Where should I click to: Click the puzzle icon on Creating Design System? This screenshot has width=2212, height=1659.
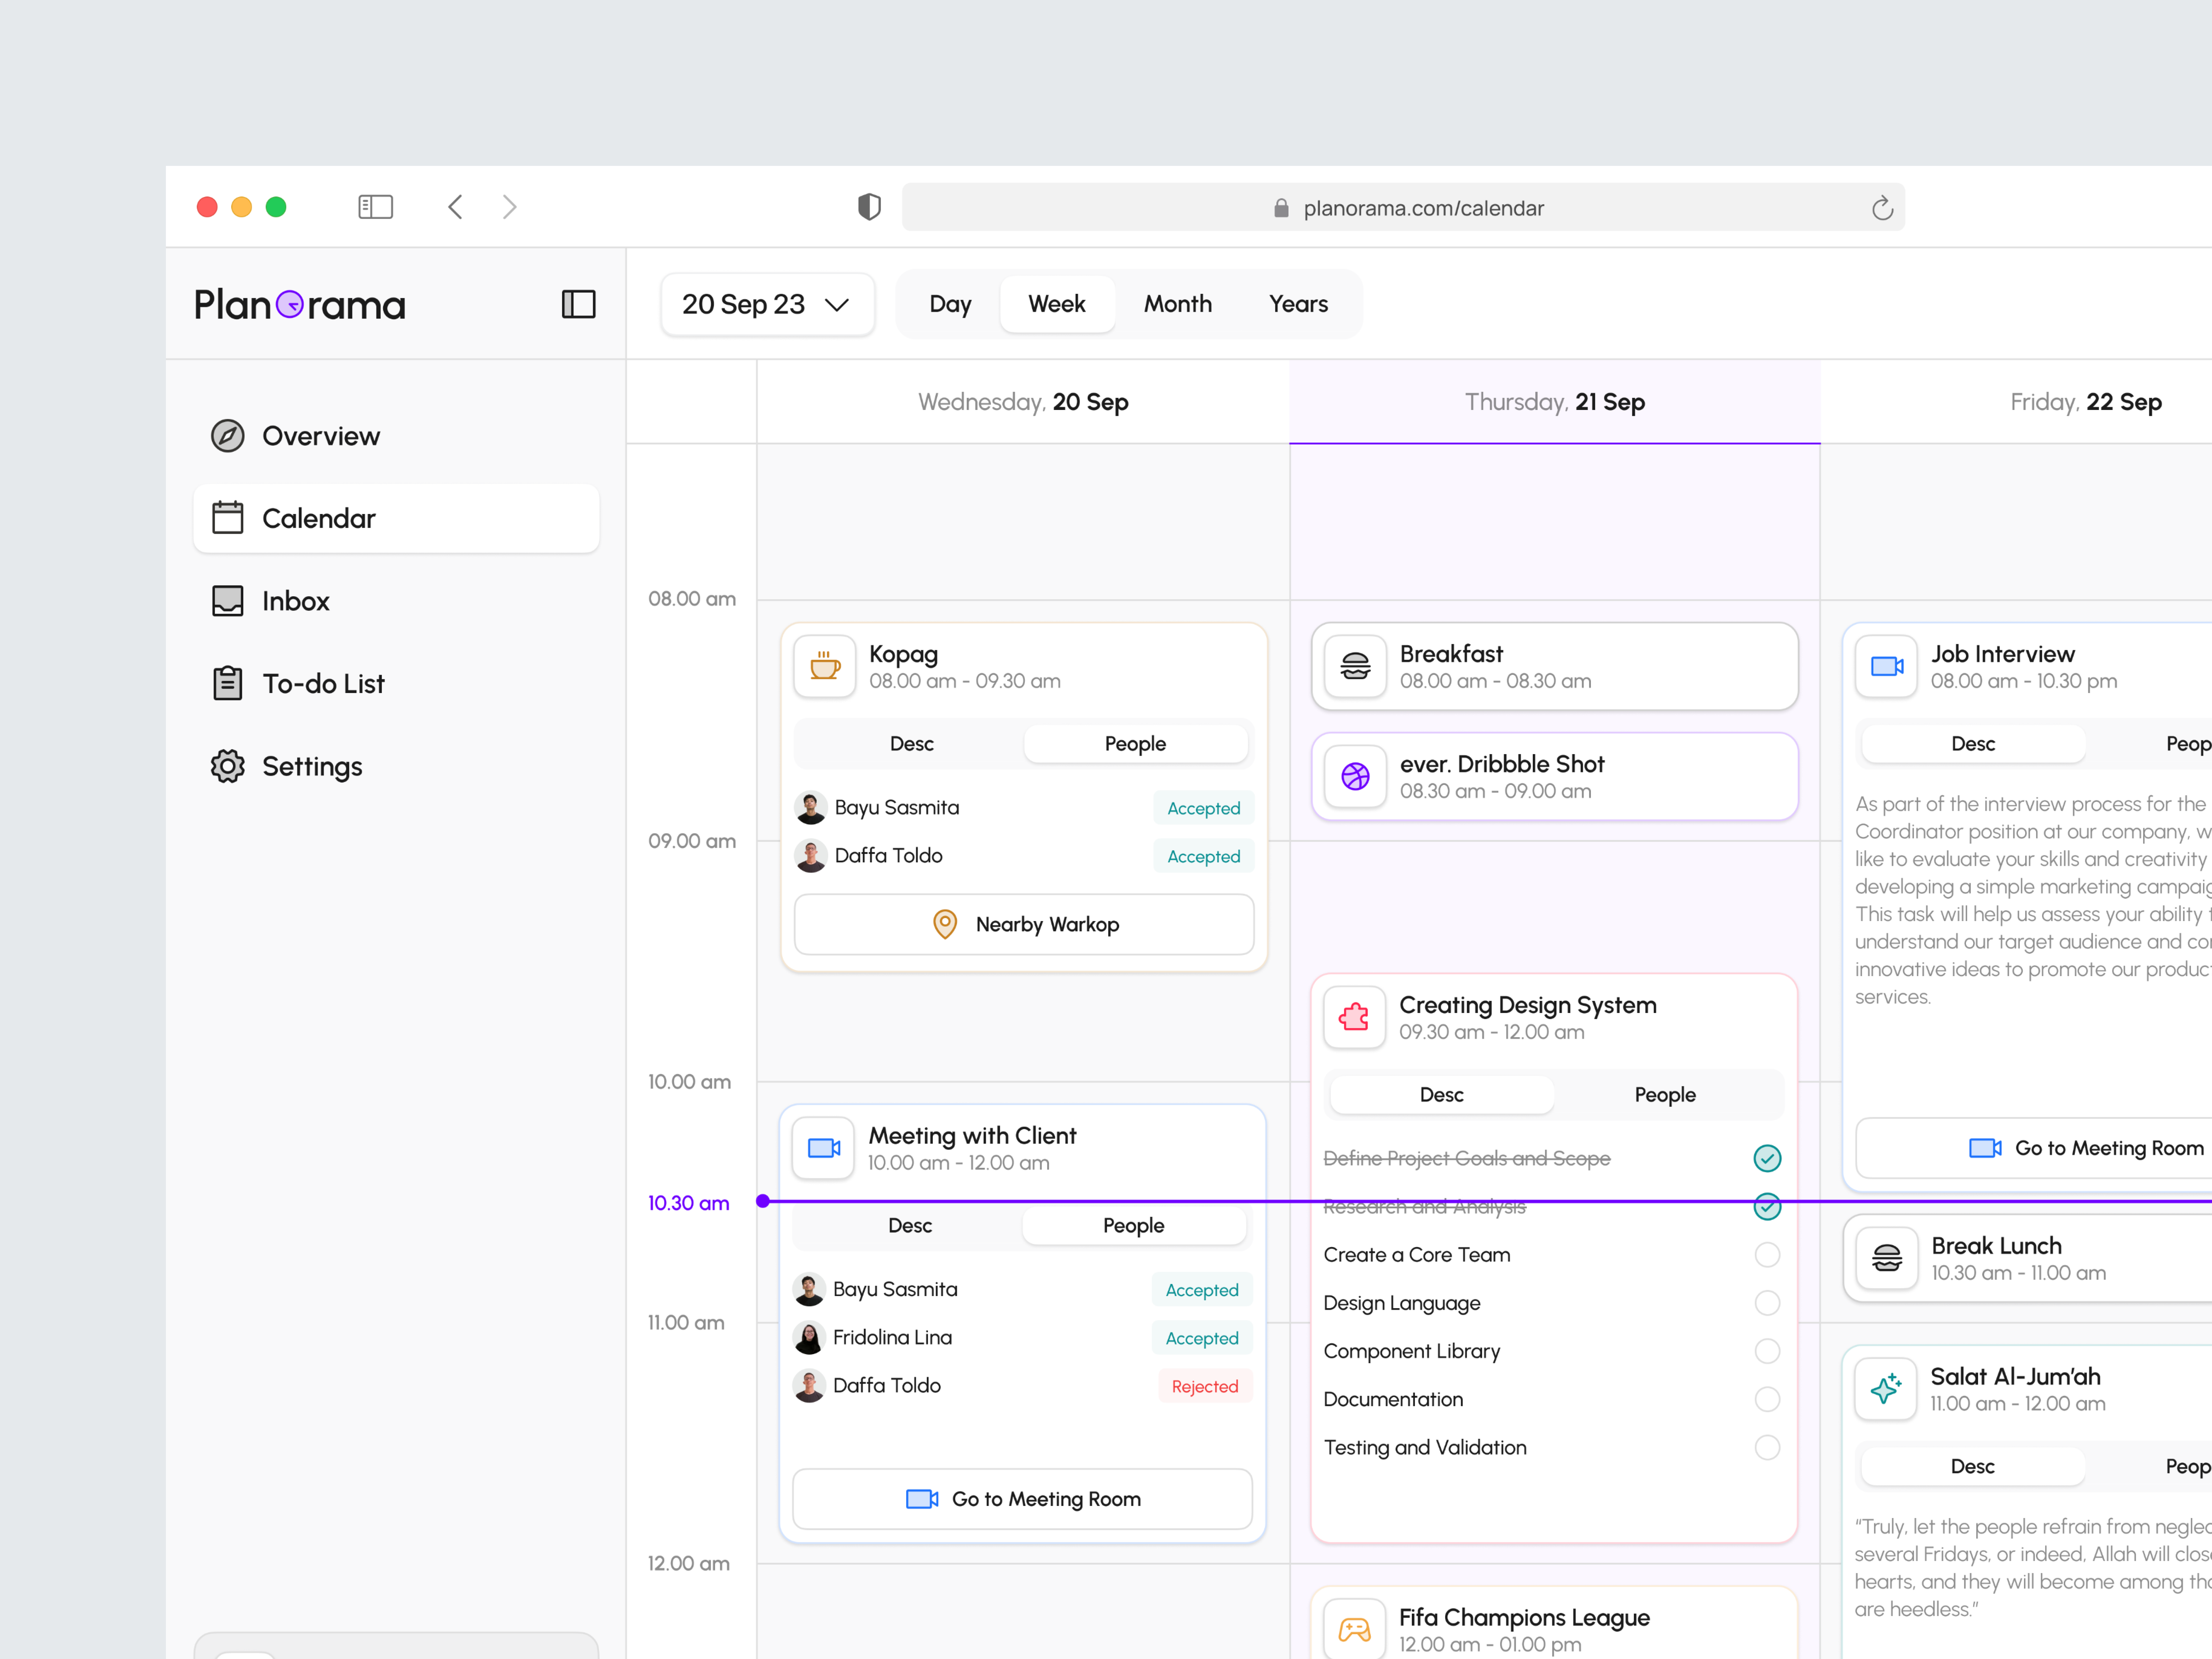(x=1354, y=1017)
